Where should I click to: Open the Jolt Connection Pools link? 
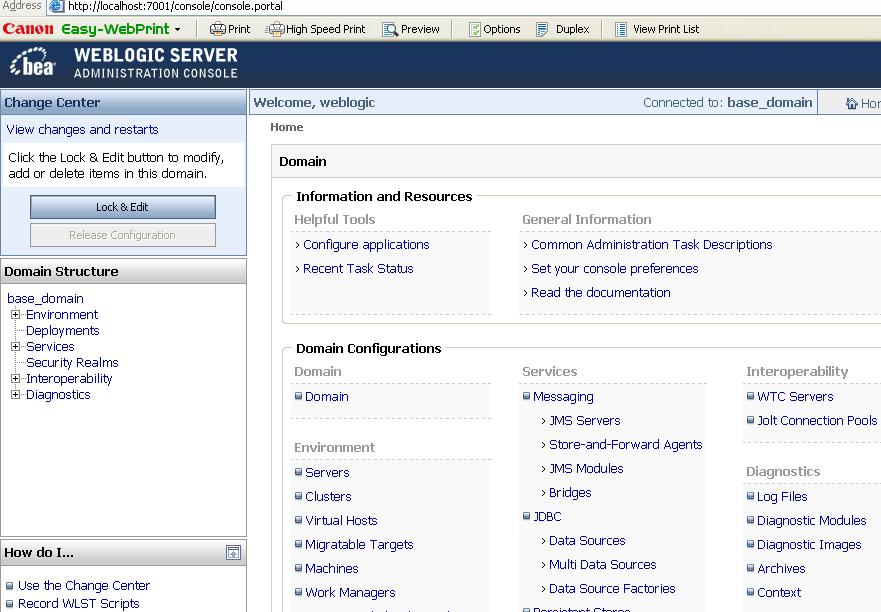coord(817,420)
